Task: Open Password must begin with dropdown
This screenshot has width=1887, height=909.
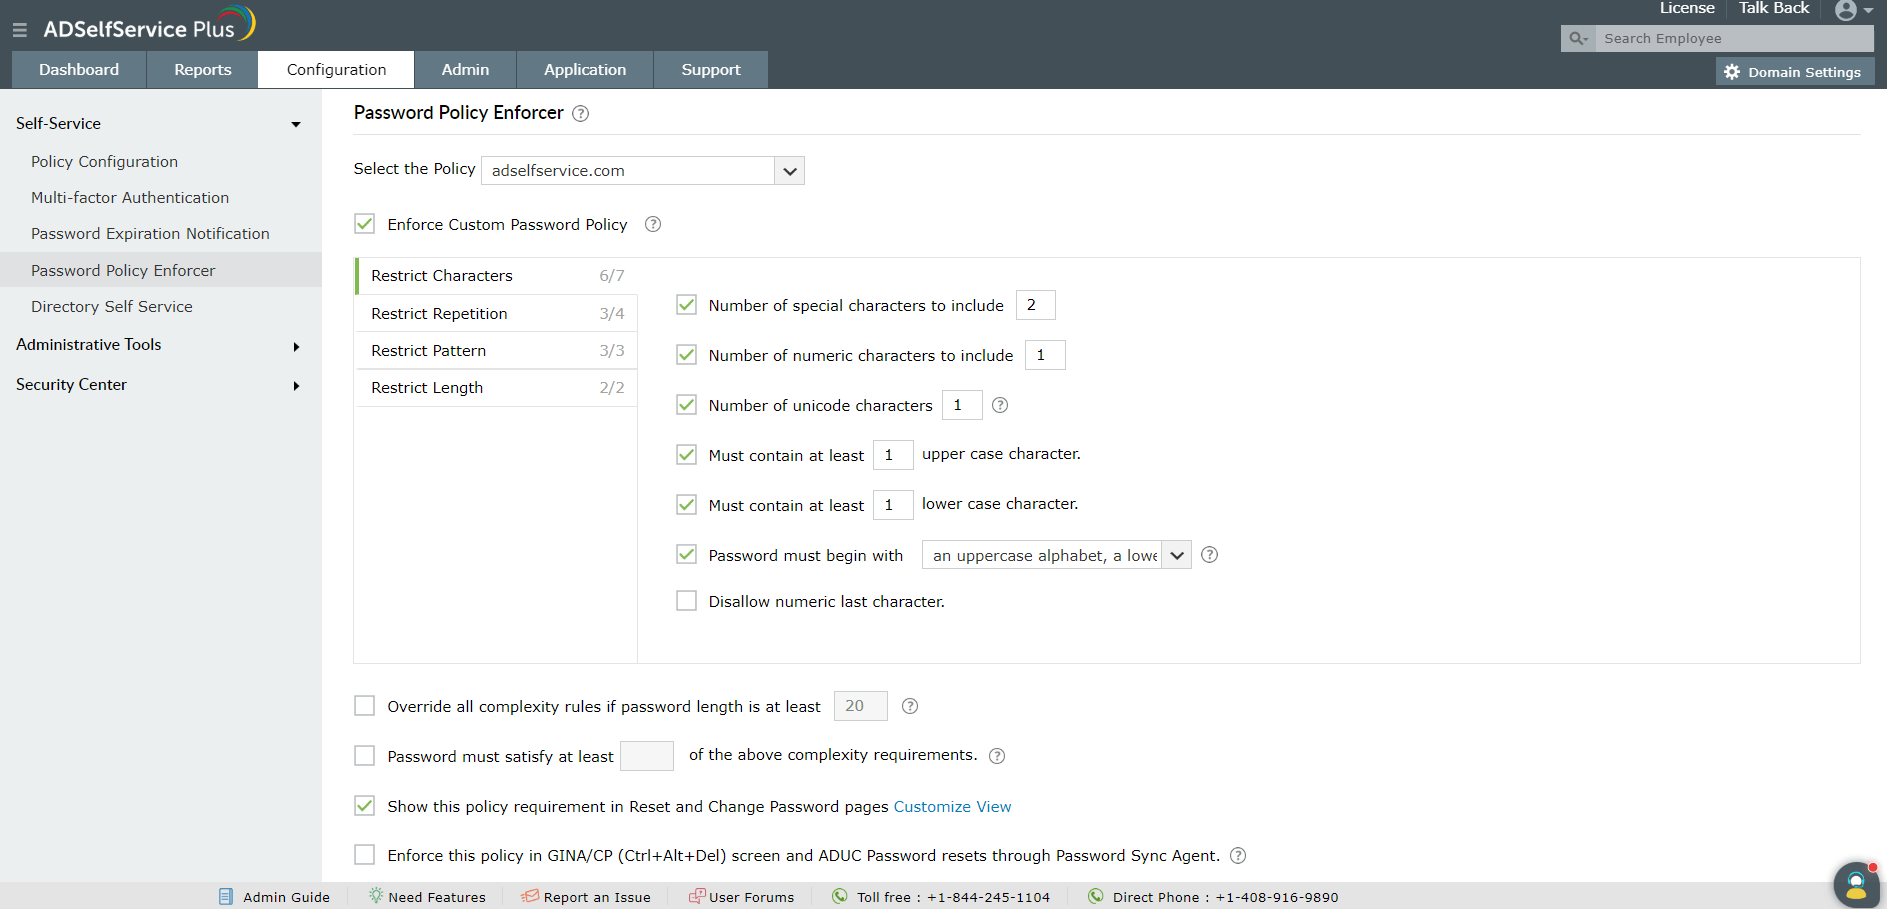Action: (x=1176, y=555)
